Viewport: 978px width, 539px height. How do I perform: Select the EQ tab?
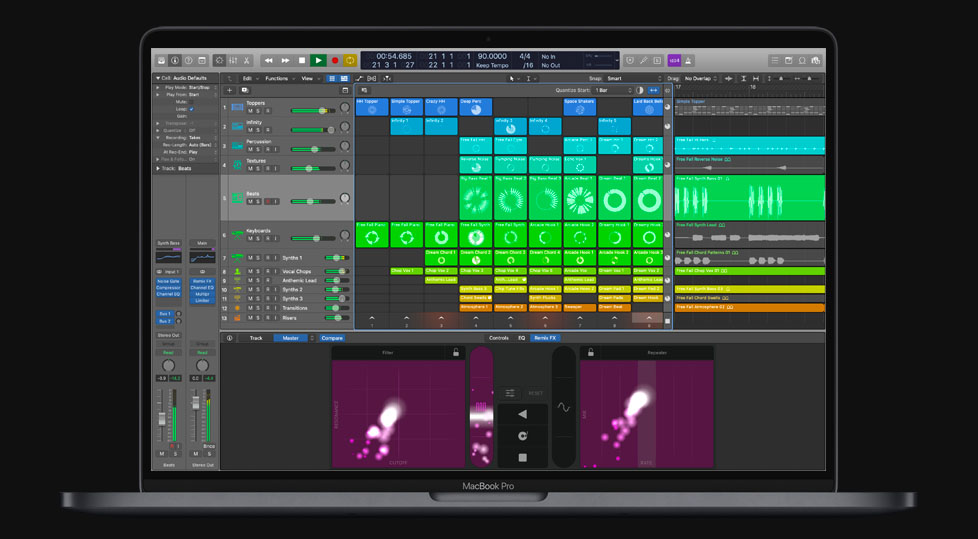(x=522, y=338)
